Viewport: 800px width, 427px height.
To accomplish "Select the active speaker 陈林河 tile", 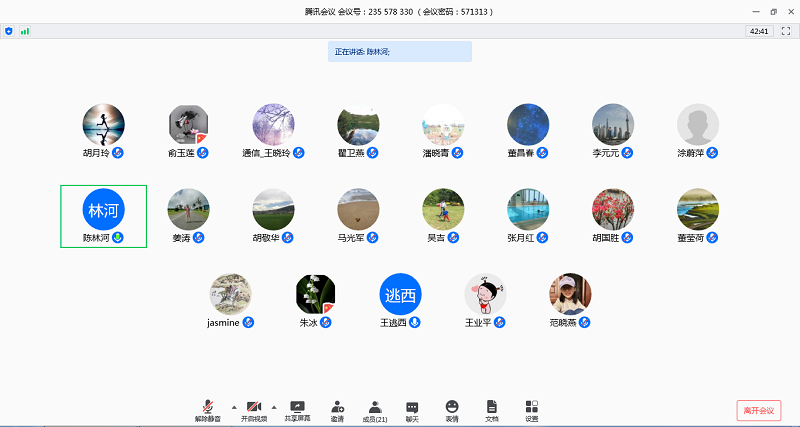I will (103, 215).
